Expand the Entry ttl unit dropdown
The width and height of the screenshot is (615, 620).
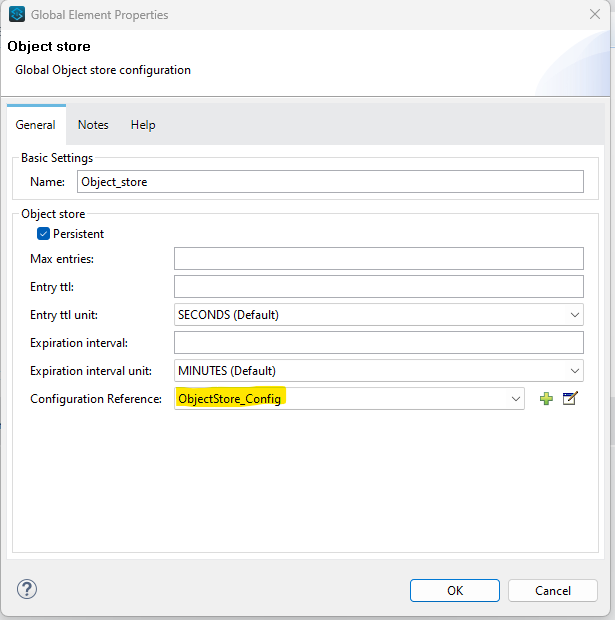tap(574, 314)
